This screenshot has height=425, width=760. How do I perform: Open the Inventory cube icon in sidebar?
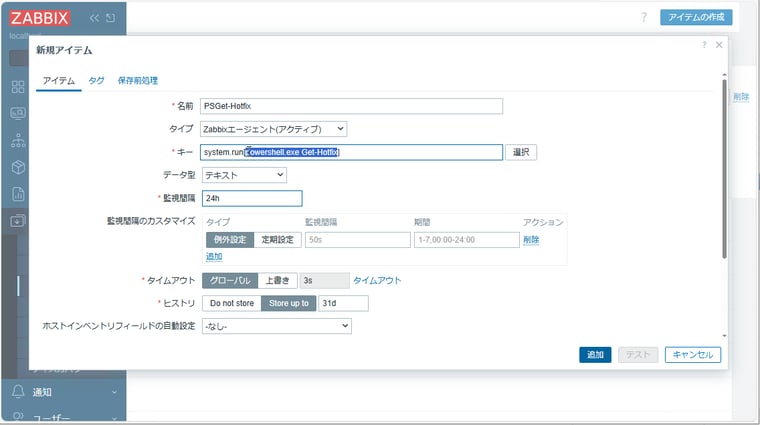18,167
